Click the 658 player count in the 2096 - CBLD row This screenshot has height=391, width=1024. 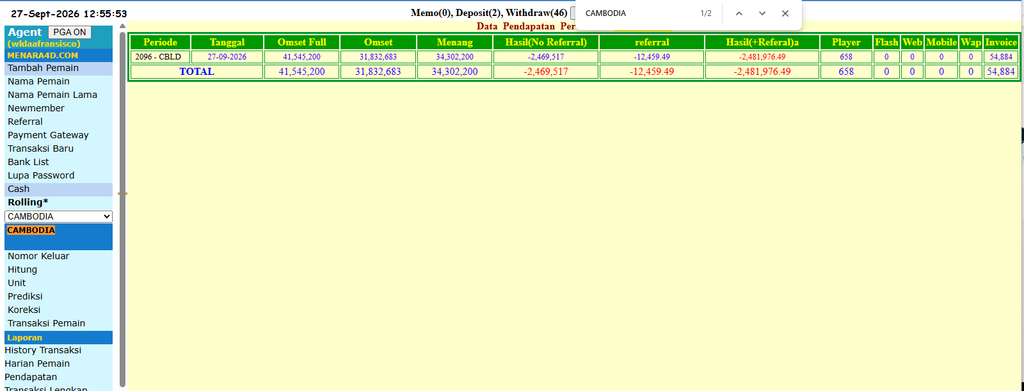click(846, 57)
